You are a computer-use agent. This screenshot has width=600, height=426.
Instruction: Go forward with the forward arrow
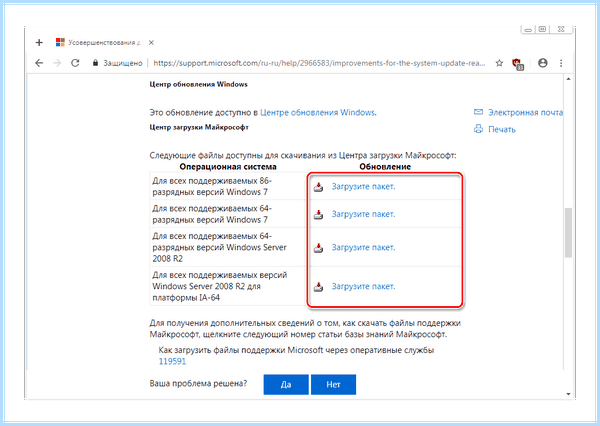[57, 63]
